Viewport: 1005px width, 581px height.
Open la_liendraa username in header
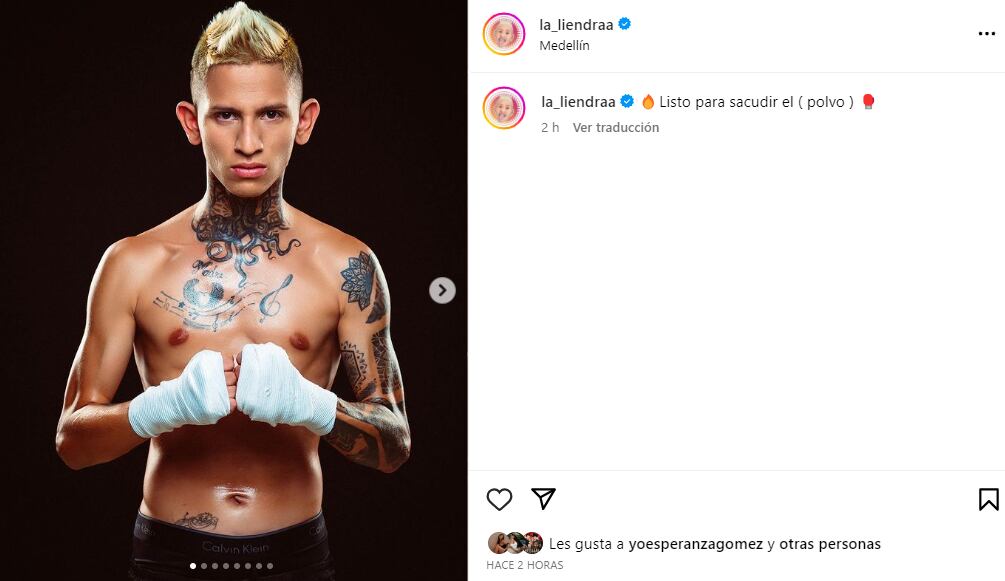[x=576, y=25]
